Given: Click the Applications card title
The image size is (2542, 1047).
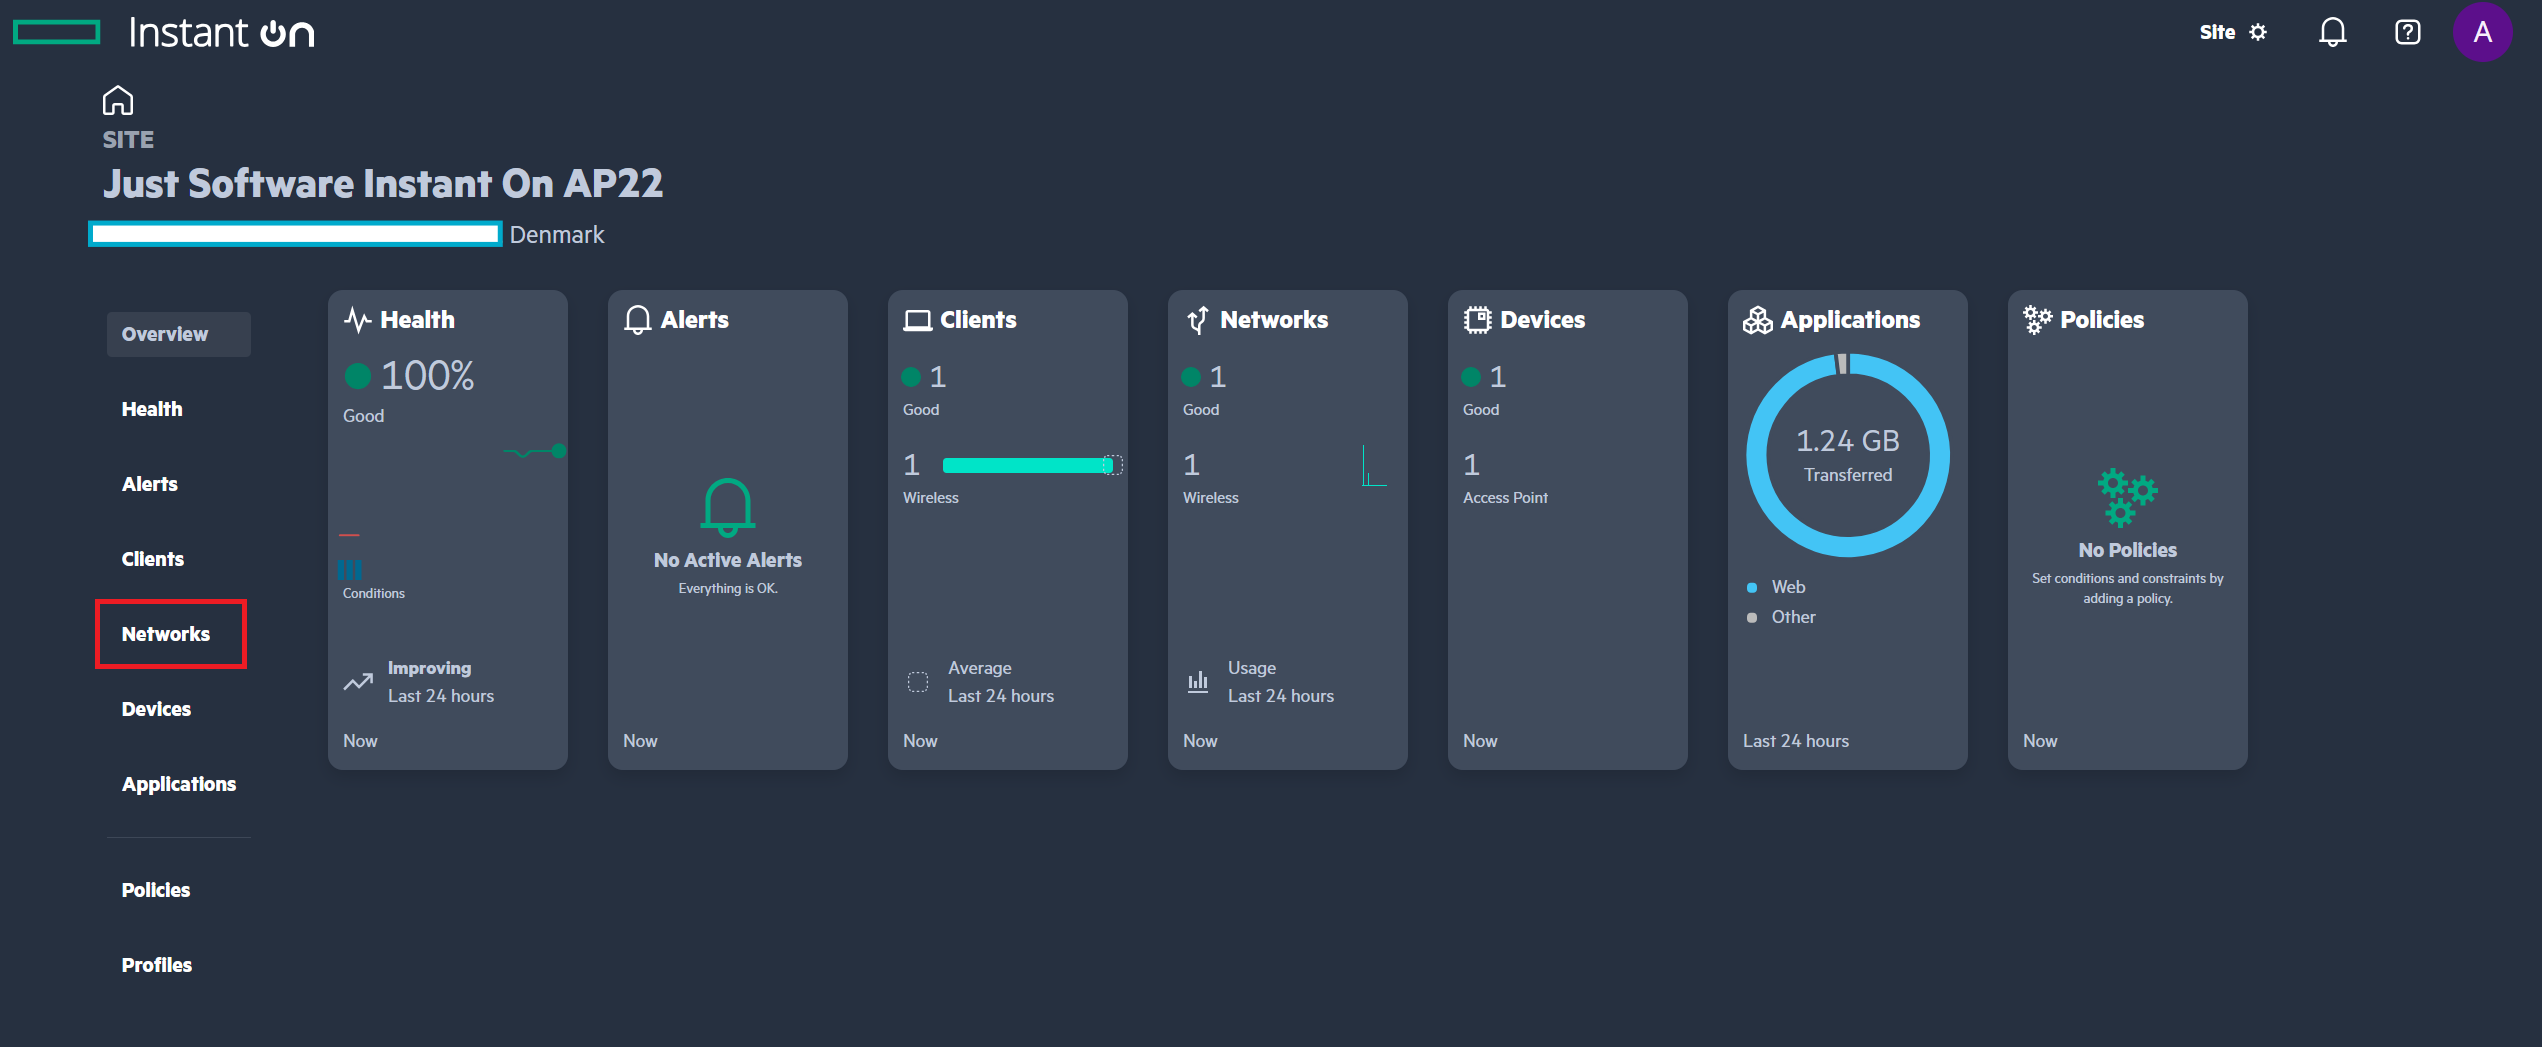Looking at the screenshot, I should pos(1850,320).
